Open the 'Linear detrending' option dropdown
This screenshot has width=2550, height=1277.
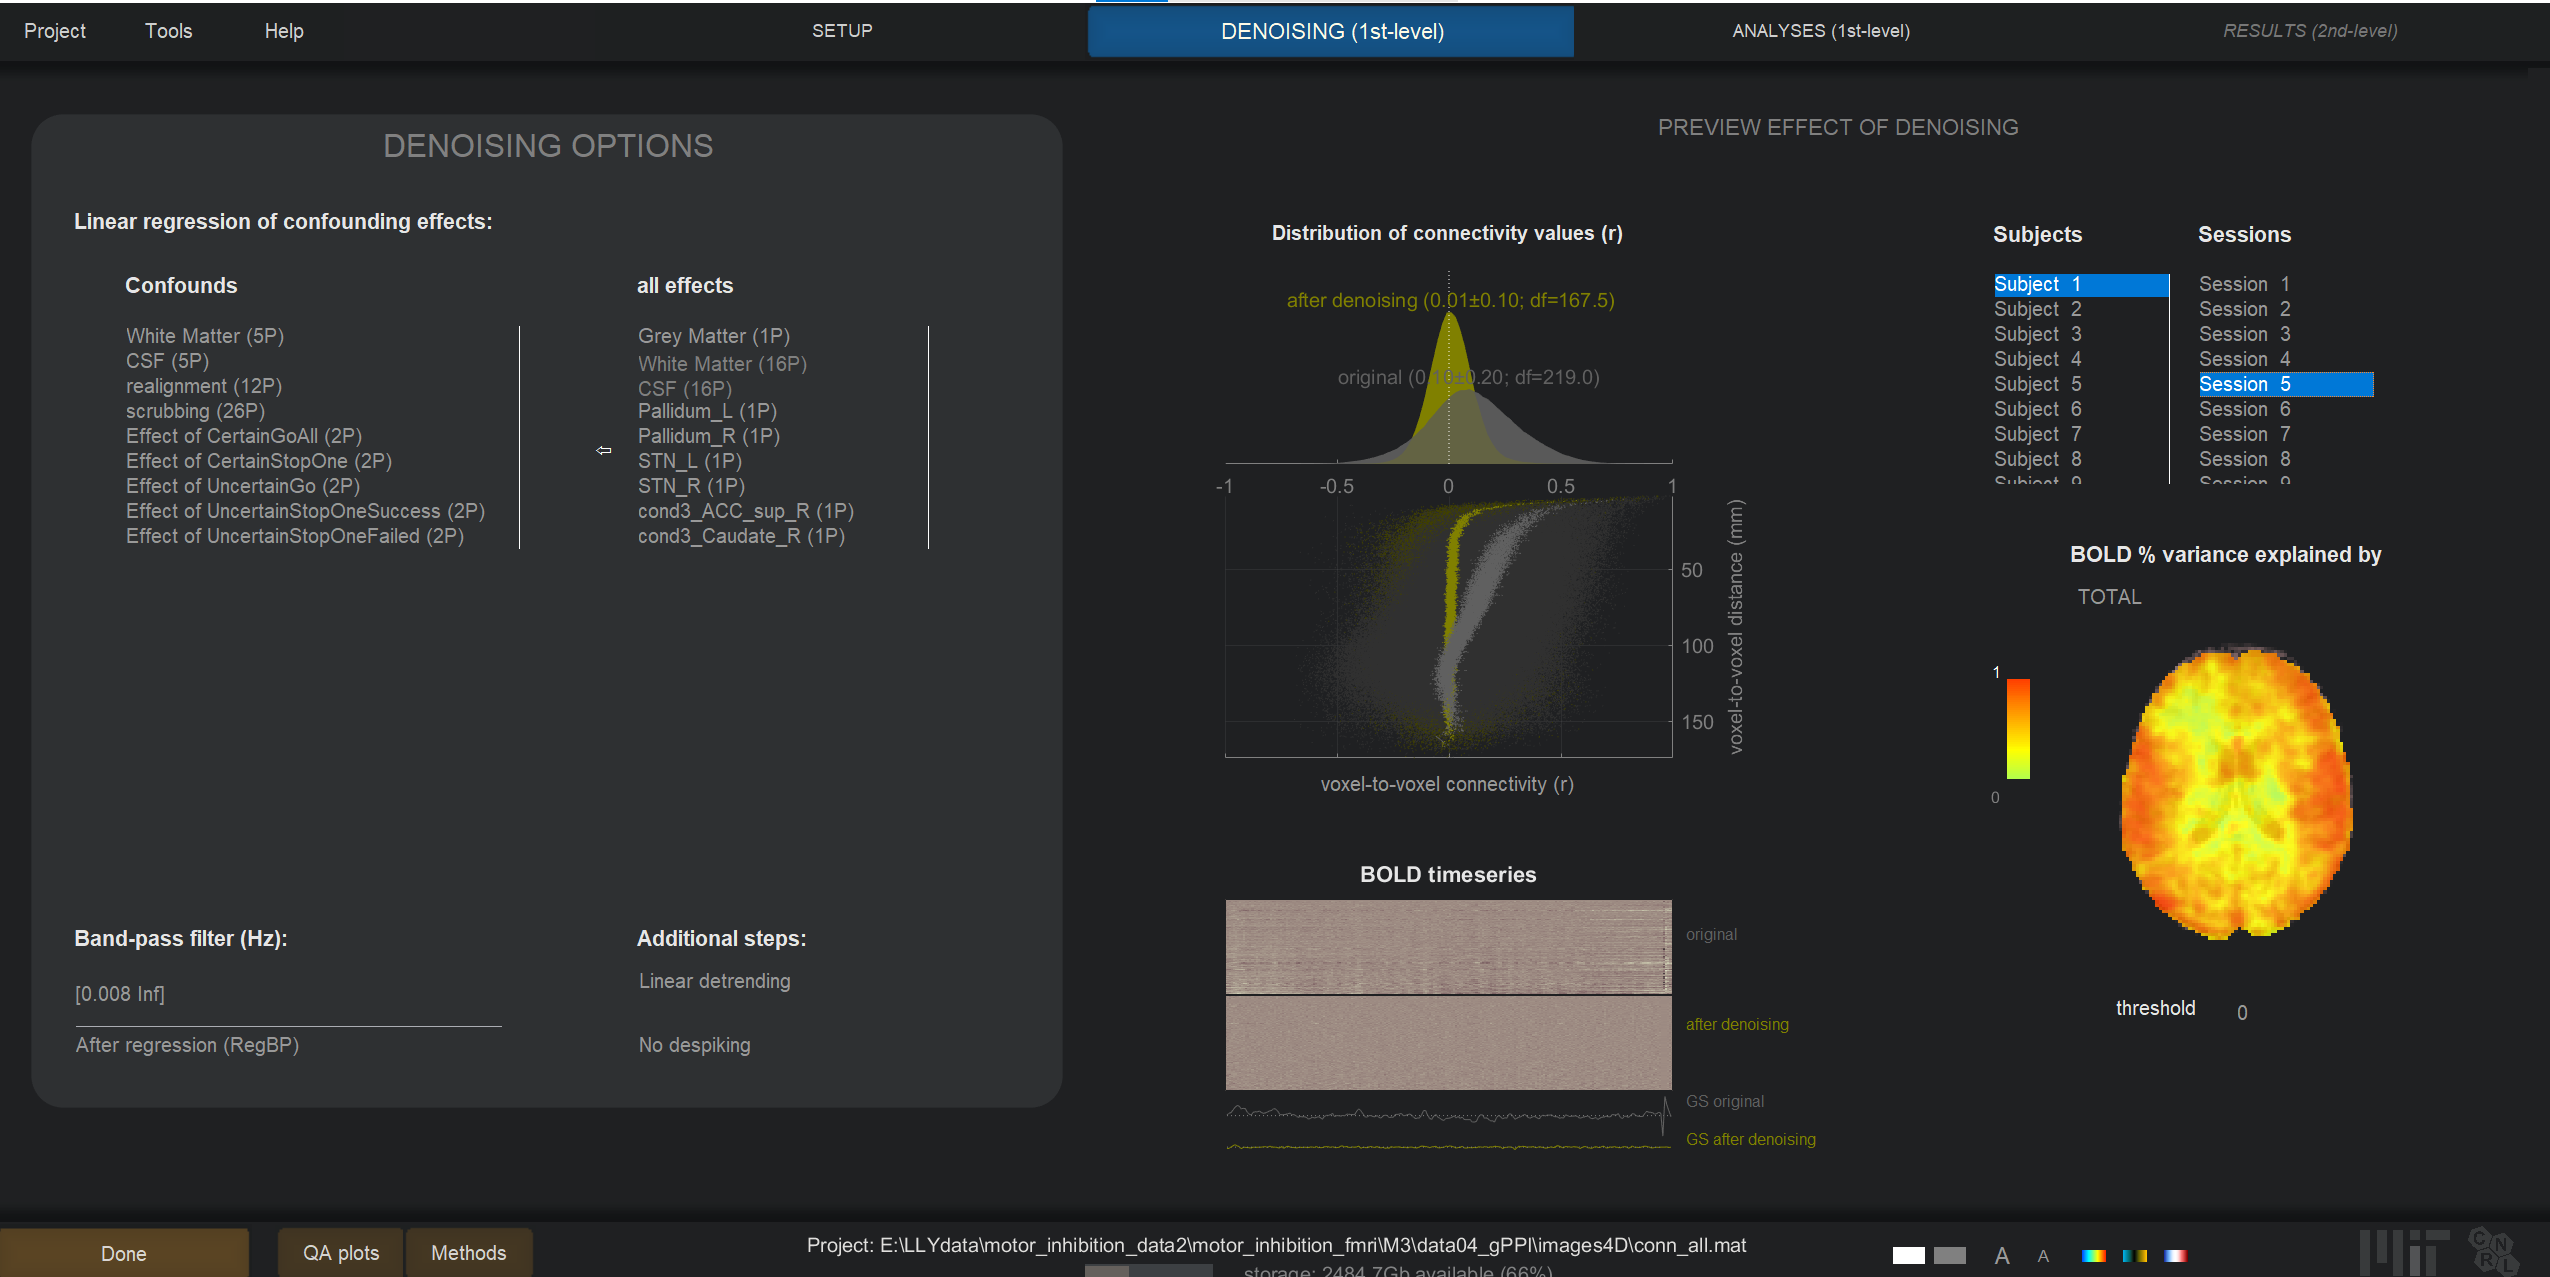(714, 981)
